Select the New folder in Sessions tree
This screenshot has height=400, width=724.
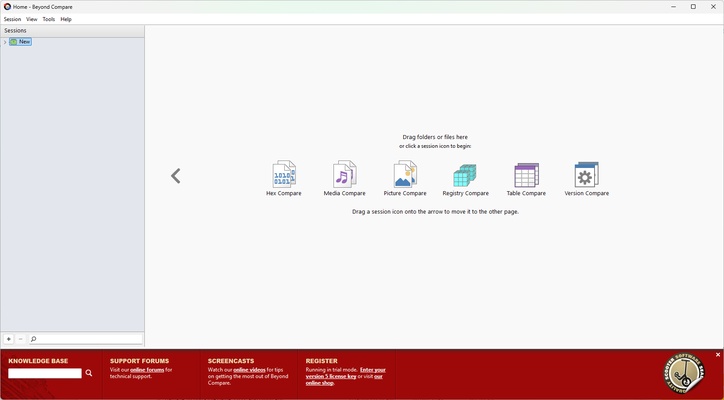[x=24, y=42]
